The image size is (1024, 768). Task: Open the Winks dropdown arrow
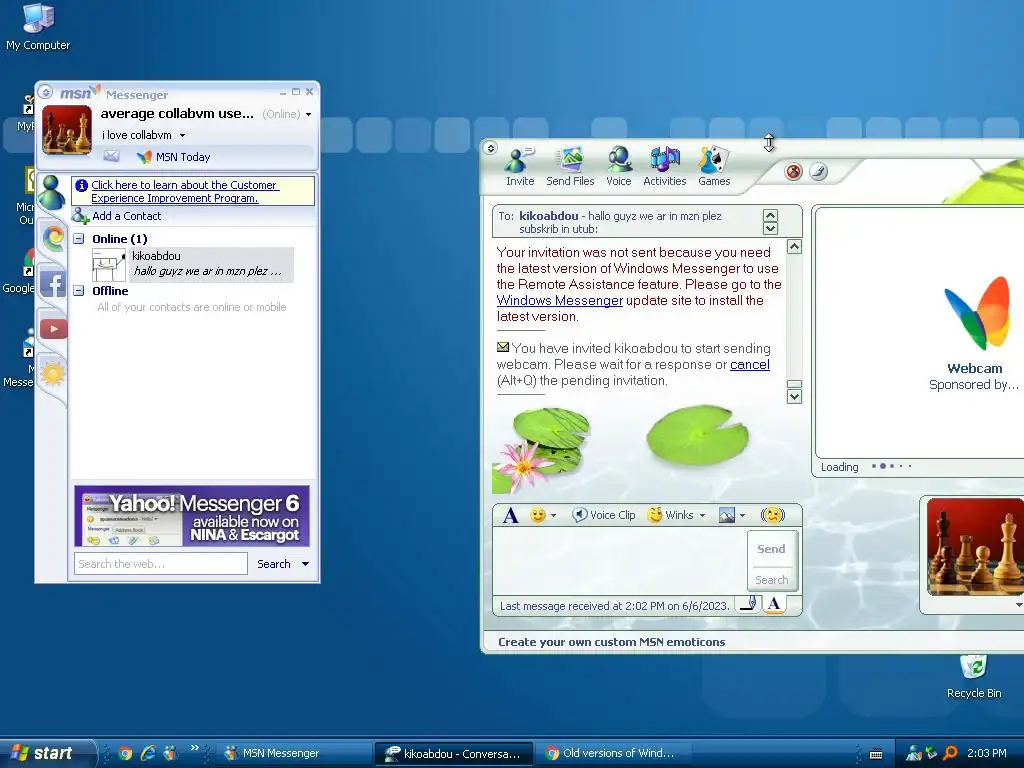(x=703, y=515)
